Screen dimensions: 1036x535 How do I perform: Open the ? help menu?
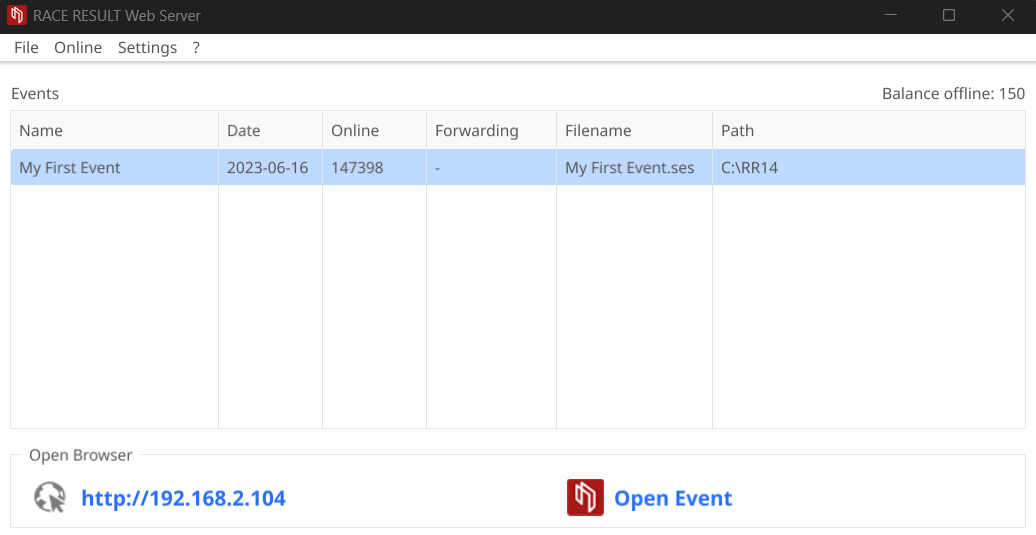click(196, 48)
